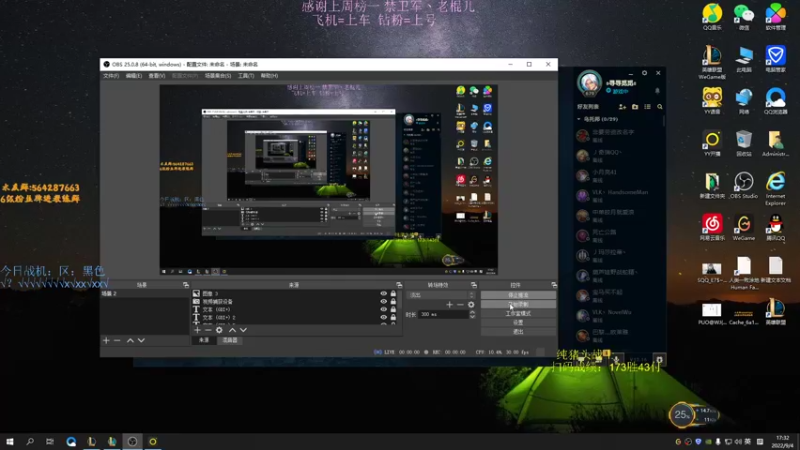Open 编辑(E) menu in OBS
The height and width of the screenshot is (450, 800).
(134, 76)
